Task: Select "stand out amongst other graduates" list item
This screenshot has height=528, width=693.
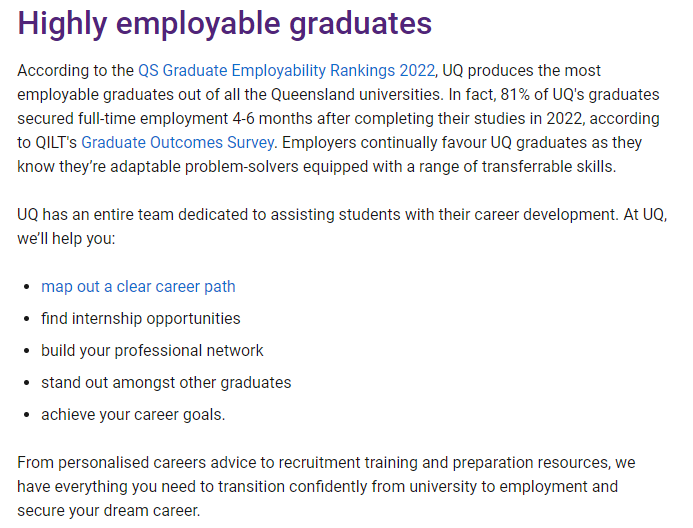Action: click(166, 382)
